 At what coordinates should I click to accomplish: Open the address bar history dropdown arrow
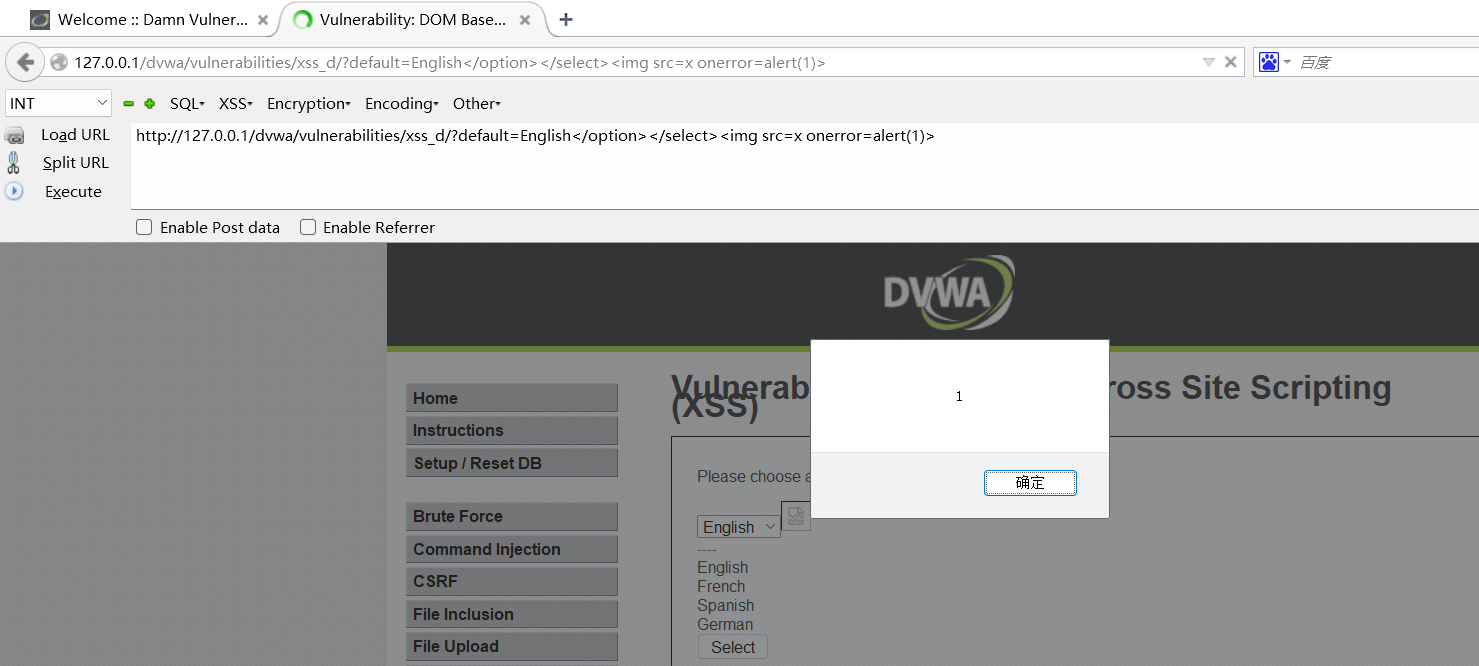click(1209, 62)
